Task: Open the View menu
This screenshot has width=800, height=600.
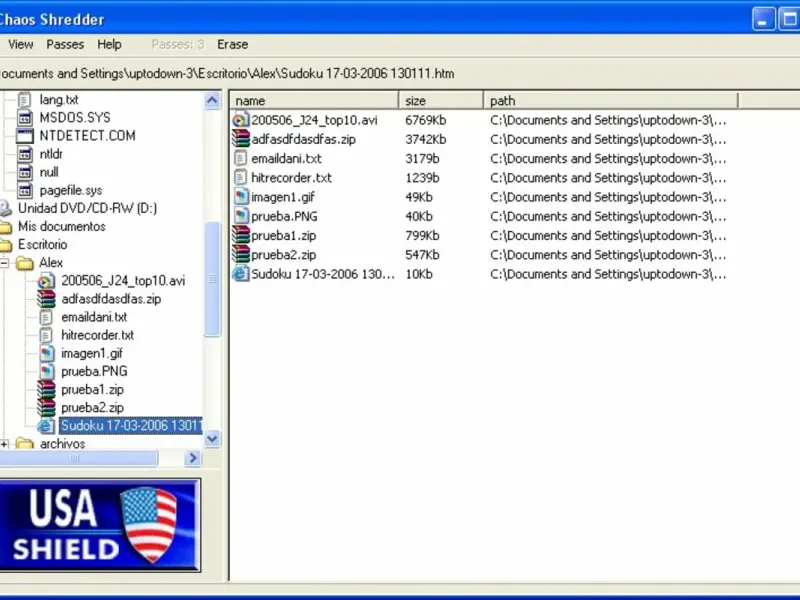Action: point(20,44)
